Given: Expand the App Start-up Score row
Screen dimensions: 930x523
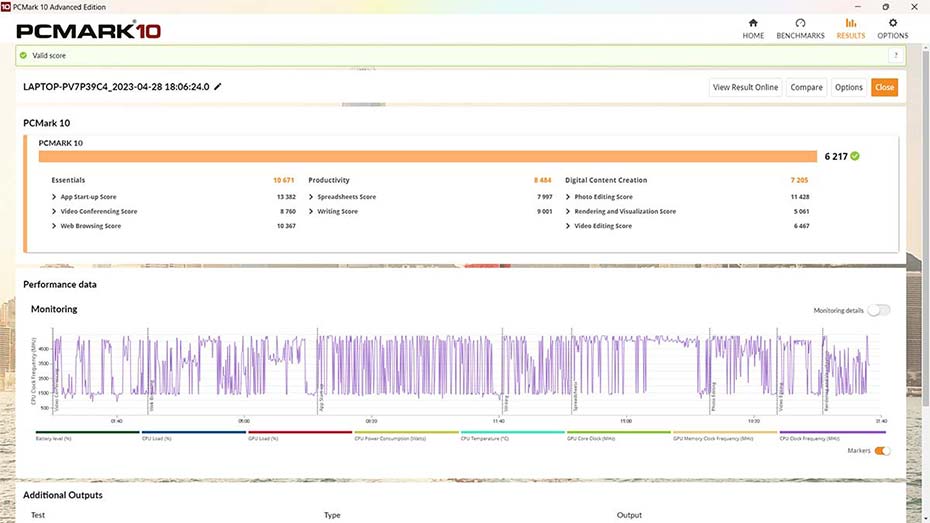Looking at the screenshot, I should pos(54,197).
